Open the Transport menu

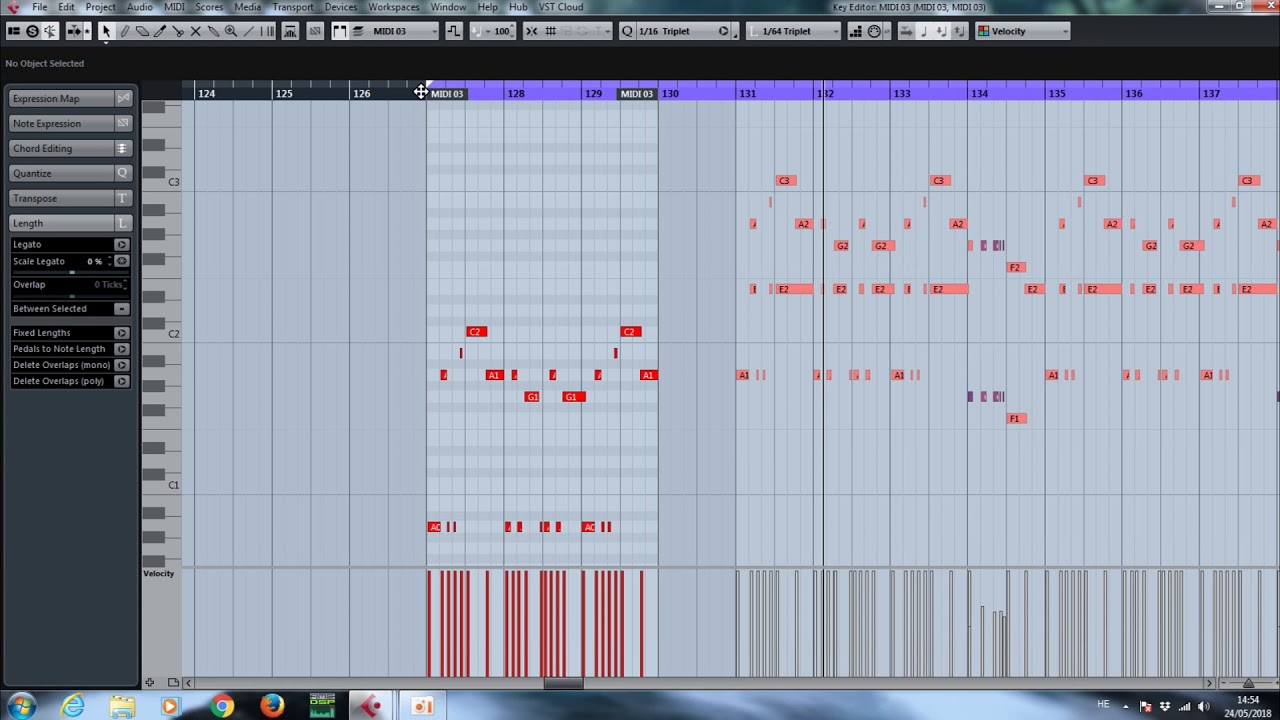[293, 7]
